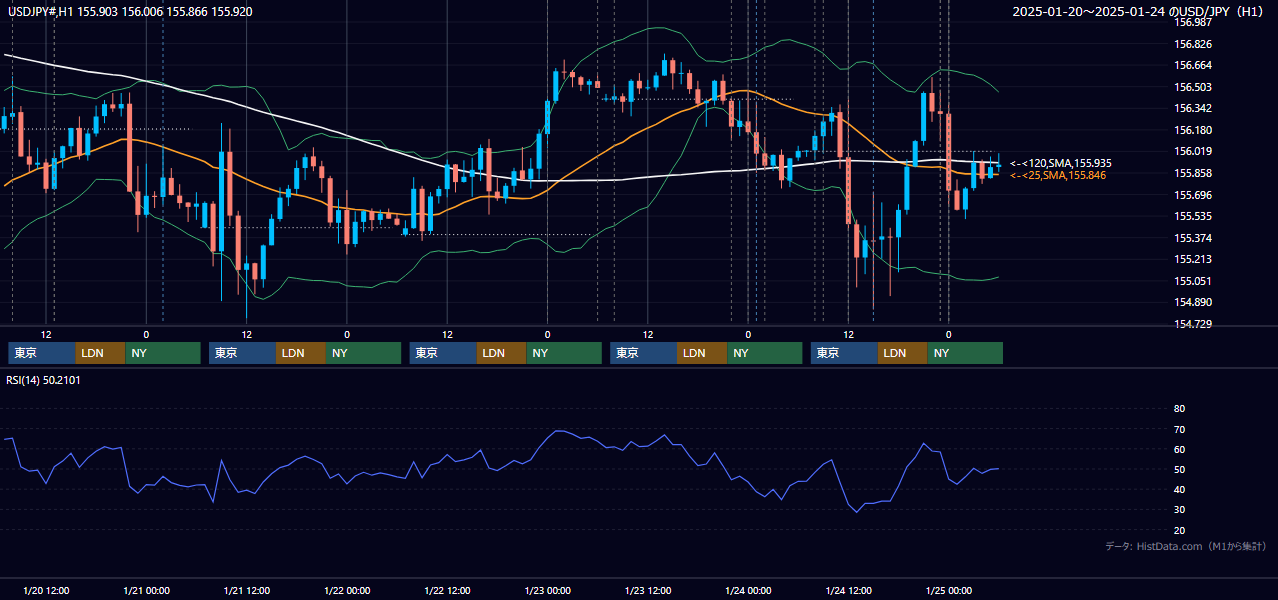The height and width of the screenshot is (600, 1278).
Task: Click the RSI scale value 30
Action: (x=1179, y=510)
